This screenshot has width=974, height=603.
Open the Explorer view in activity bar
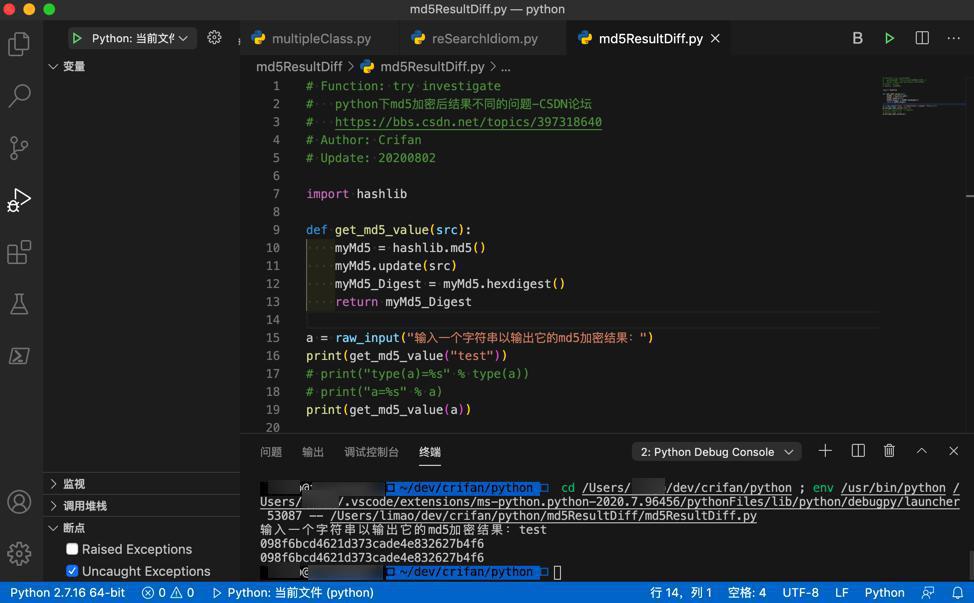[x=19, y=44]
